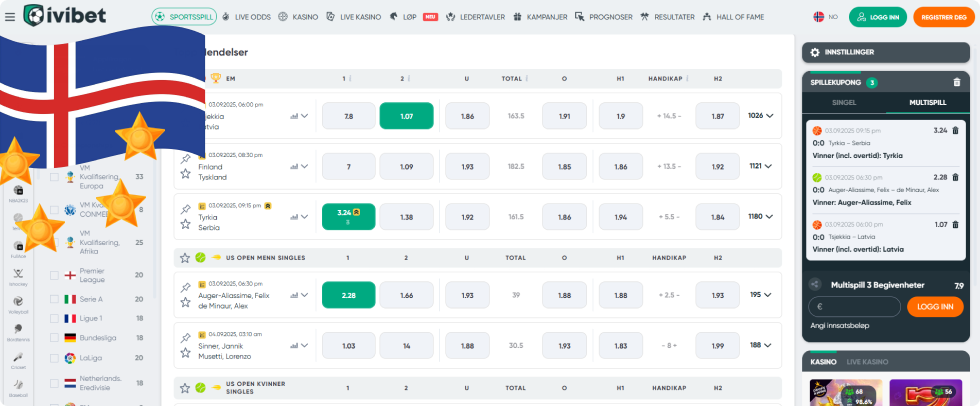Image resolution: width=980 pixels, height=406 pixels.
Task: Expand the 195 more markets for Auger-Aliassime
Action: point(769,295)
